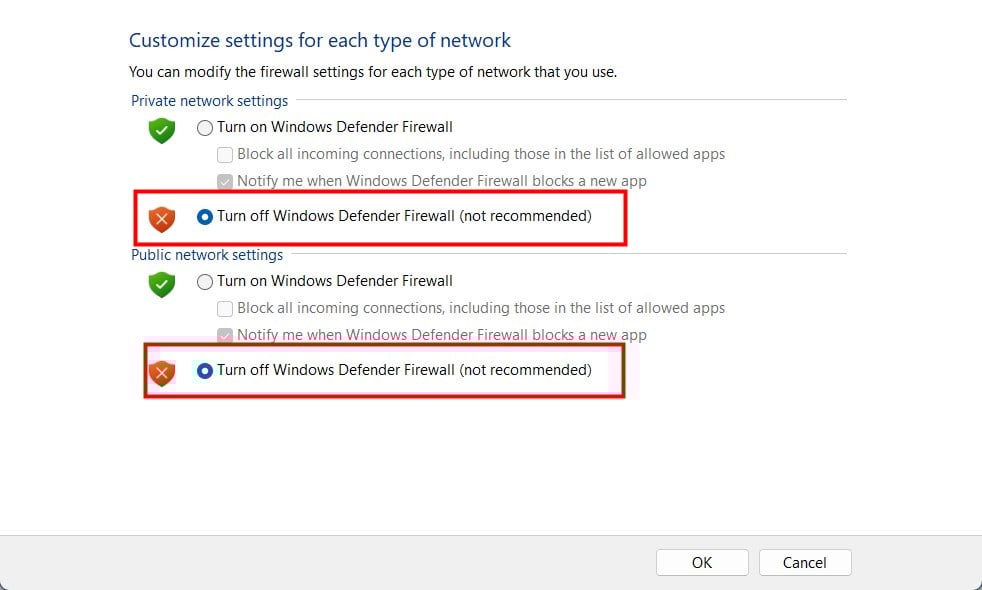Click Public 'Turn on Windows Defender Firewall' label text
The height and width of the screenshot is (590, 982).
tap(334, 281)
